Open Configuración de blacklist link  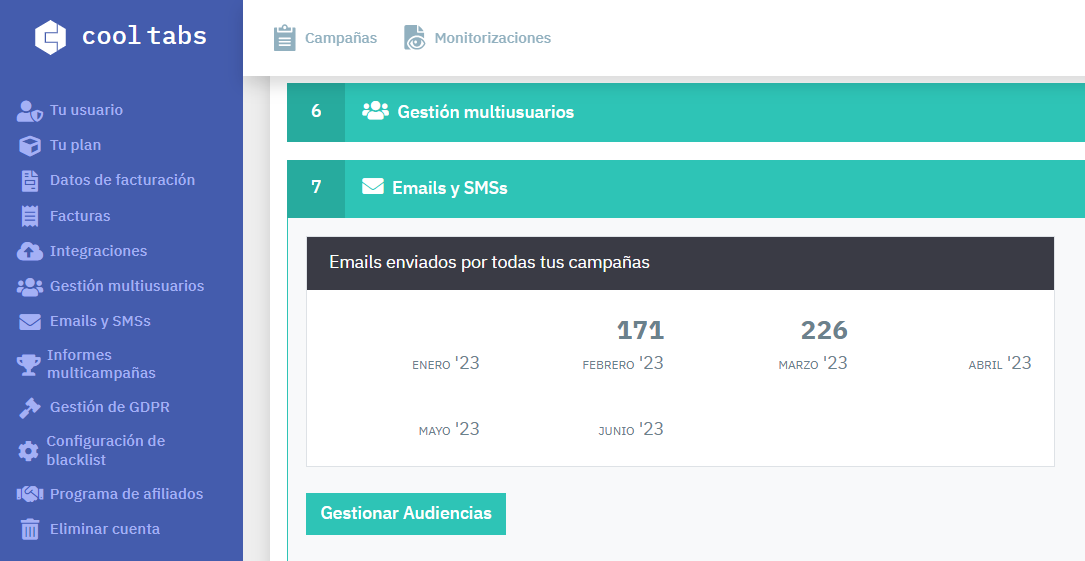[x=105, y=450]
